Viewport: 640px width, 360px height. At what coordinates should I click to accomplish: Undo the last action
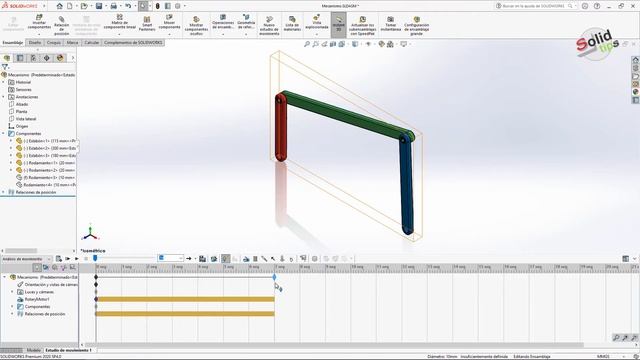click(128, 6)
